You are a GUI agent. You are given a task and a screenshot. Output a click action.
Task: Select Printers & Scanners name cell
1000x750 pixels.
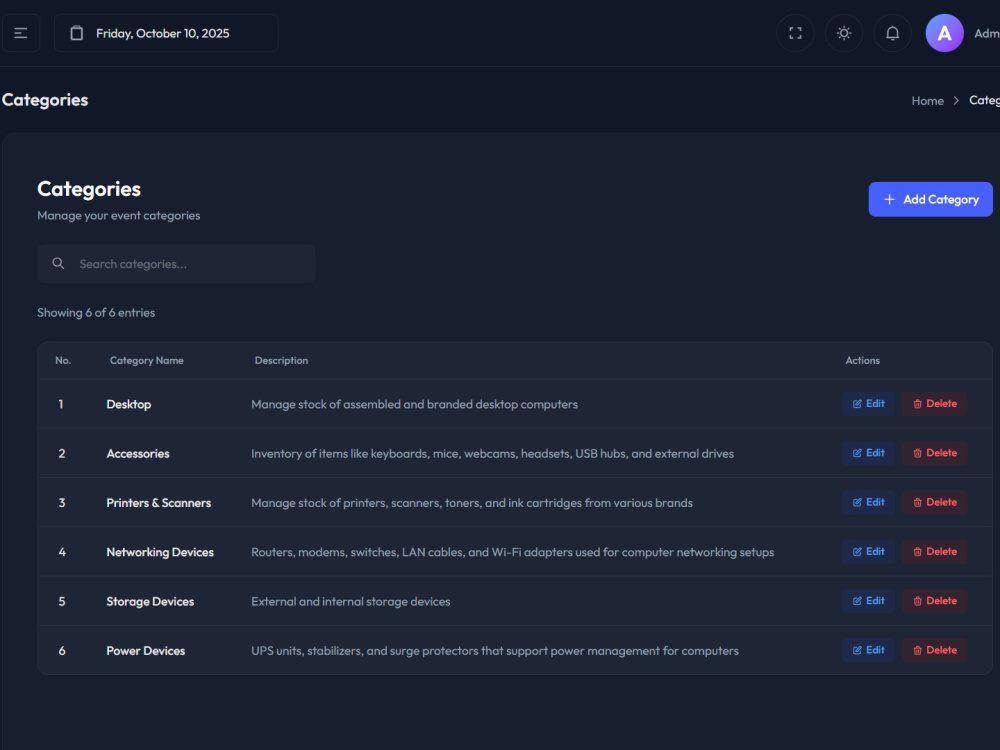click(159, 503)
